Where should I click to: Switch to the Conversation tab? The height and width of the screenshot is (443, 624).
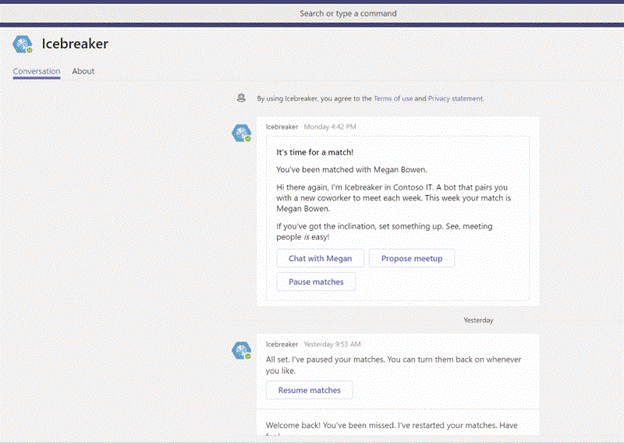(37, 71)
